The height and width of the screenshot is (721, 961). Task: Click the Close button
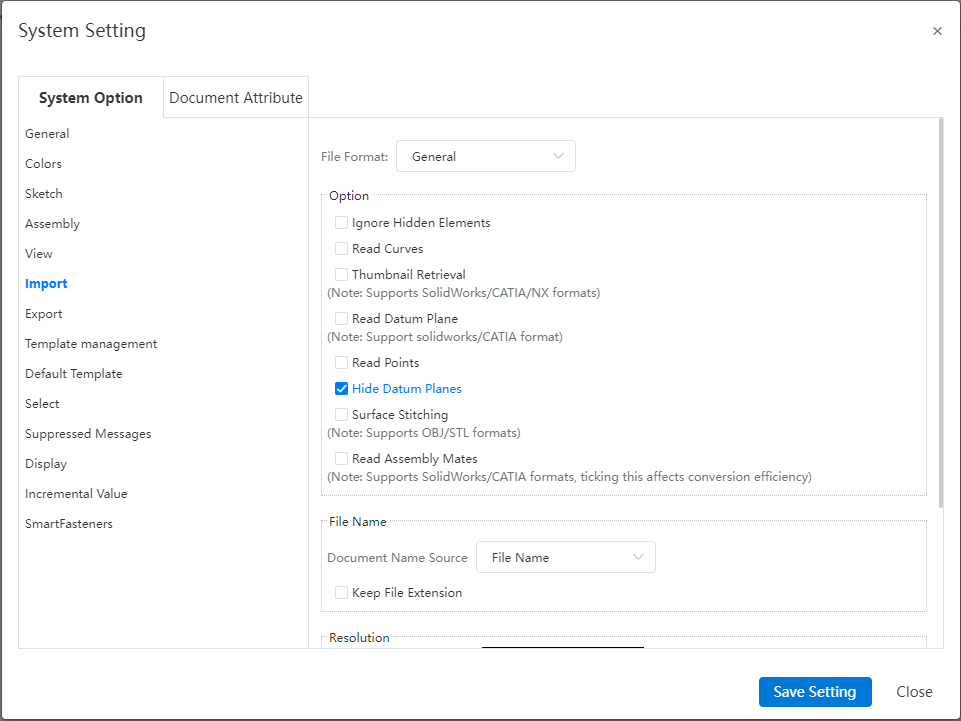coord(914,692)
